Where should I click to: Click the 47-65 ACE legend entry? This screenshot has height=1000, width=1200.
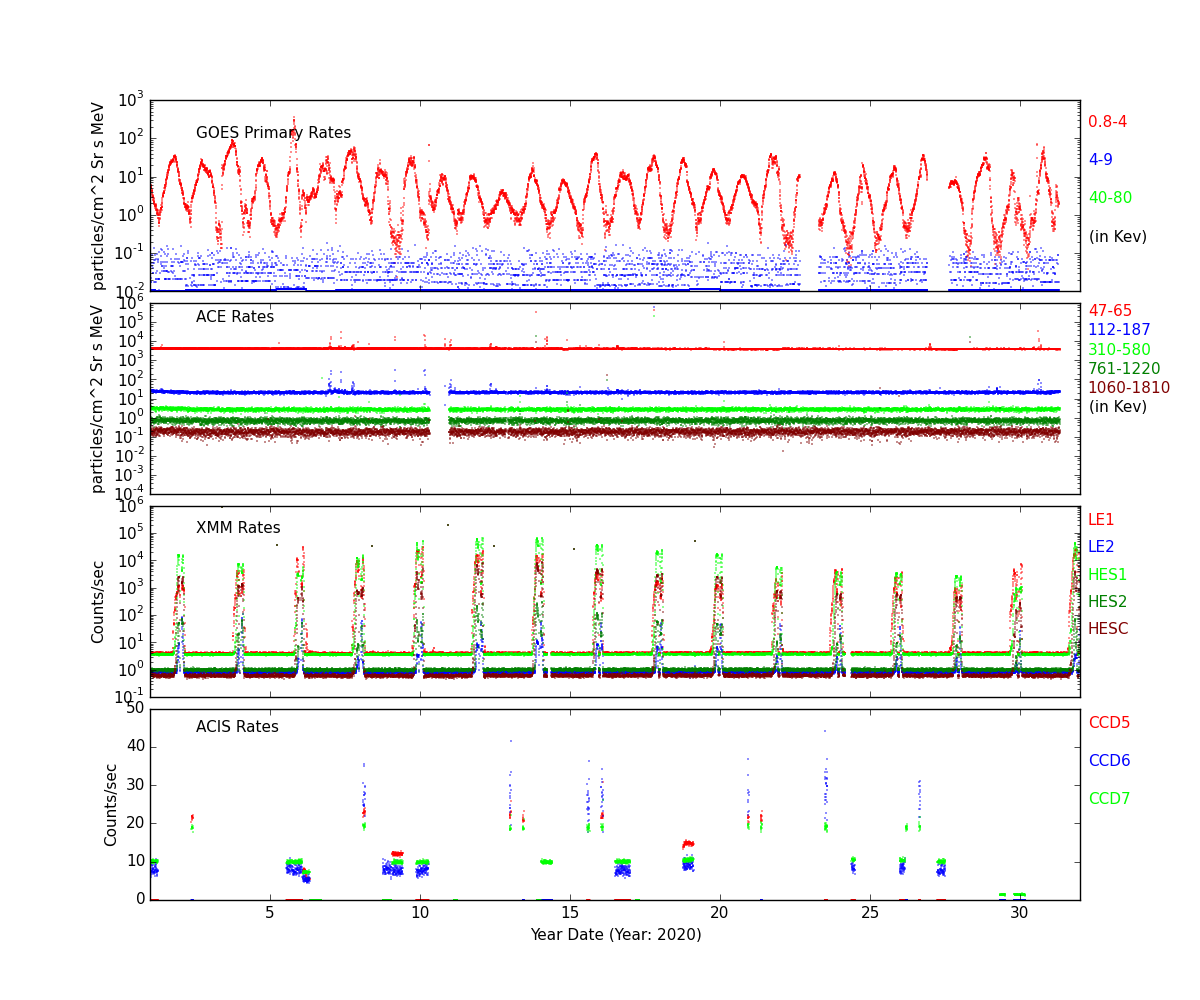pos(1110,311)
